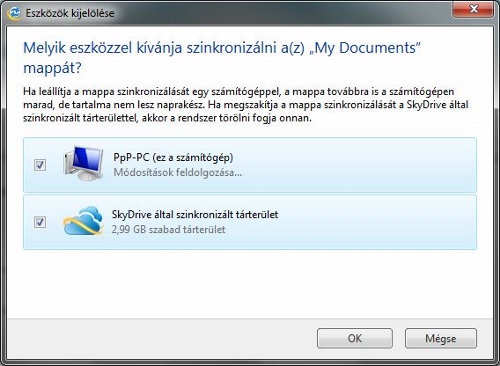Click the gray footer area left of OK

[160, 338]
